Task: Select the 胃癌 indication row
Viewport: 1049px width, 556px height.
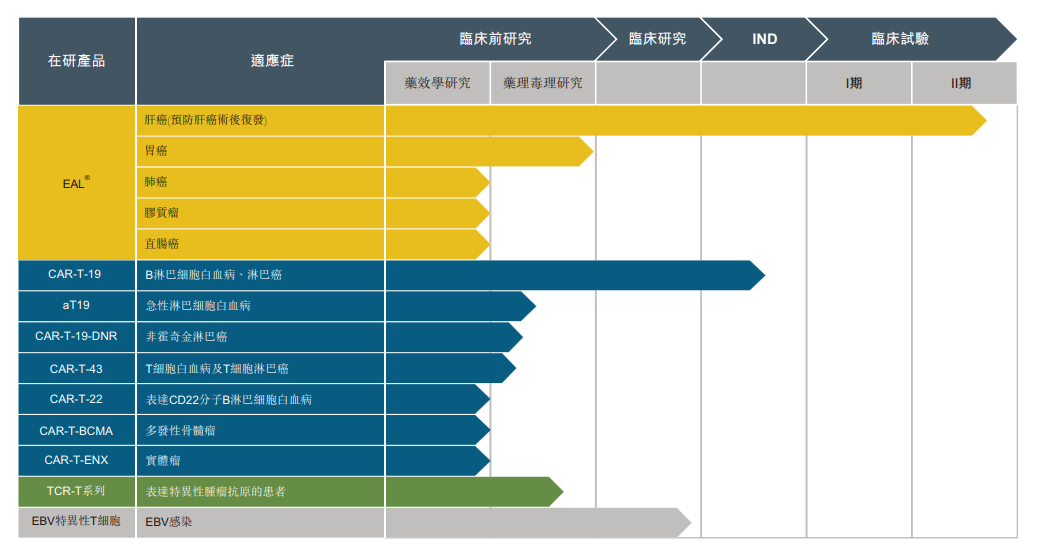Action: coord(260,151)
